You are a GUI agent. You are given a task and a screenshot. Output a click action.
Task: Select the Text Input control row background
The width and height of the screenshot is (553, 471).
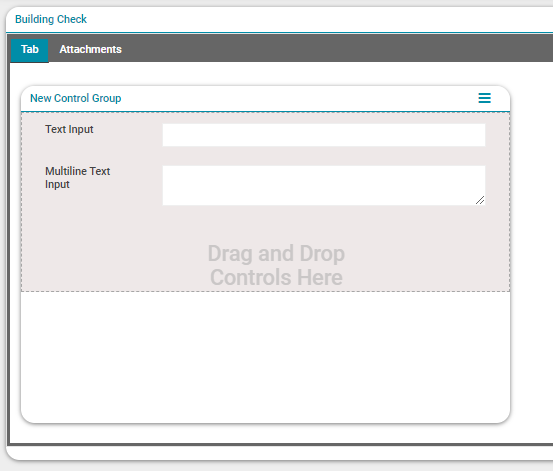265,135
